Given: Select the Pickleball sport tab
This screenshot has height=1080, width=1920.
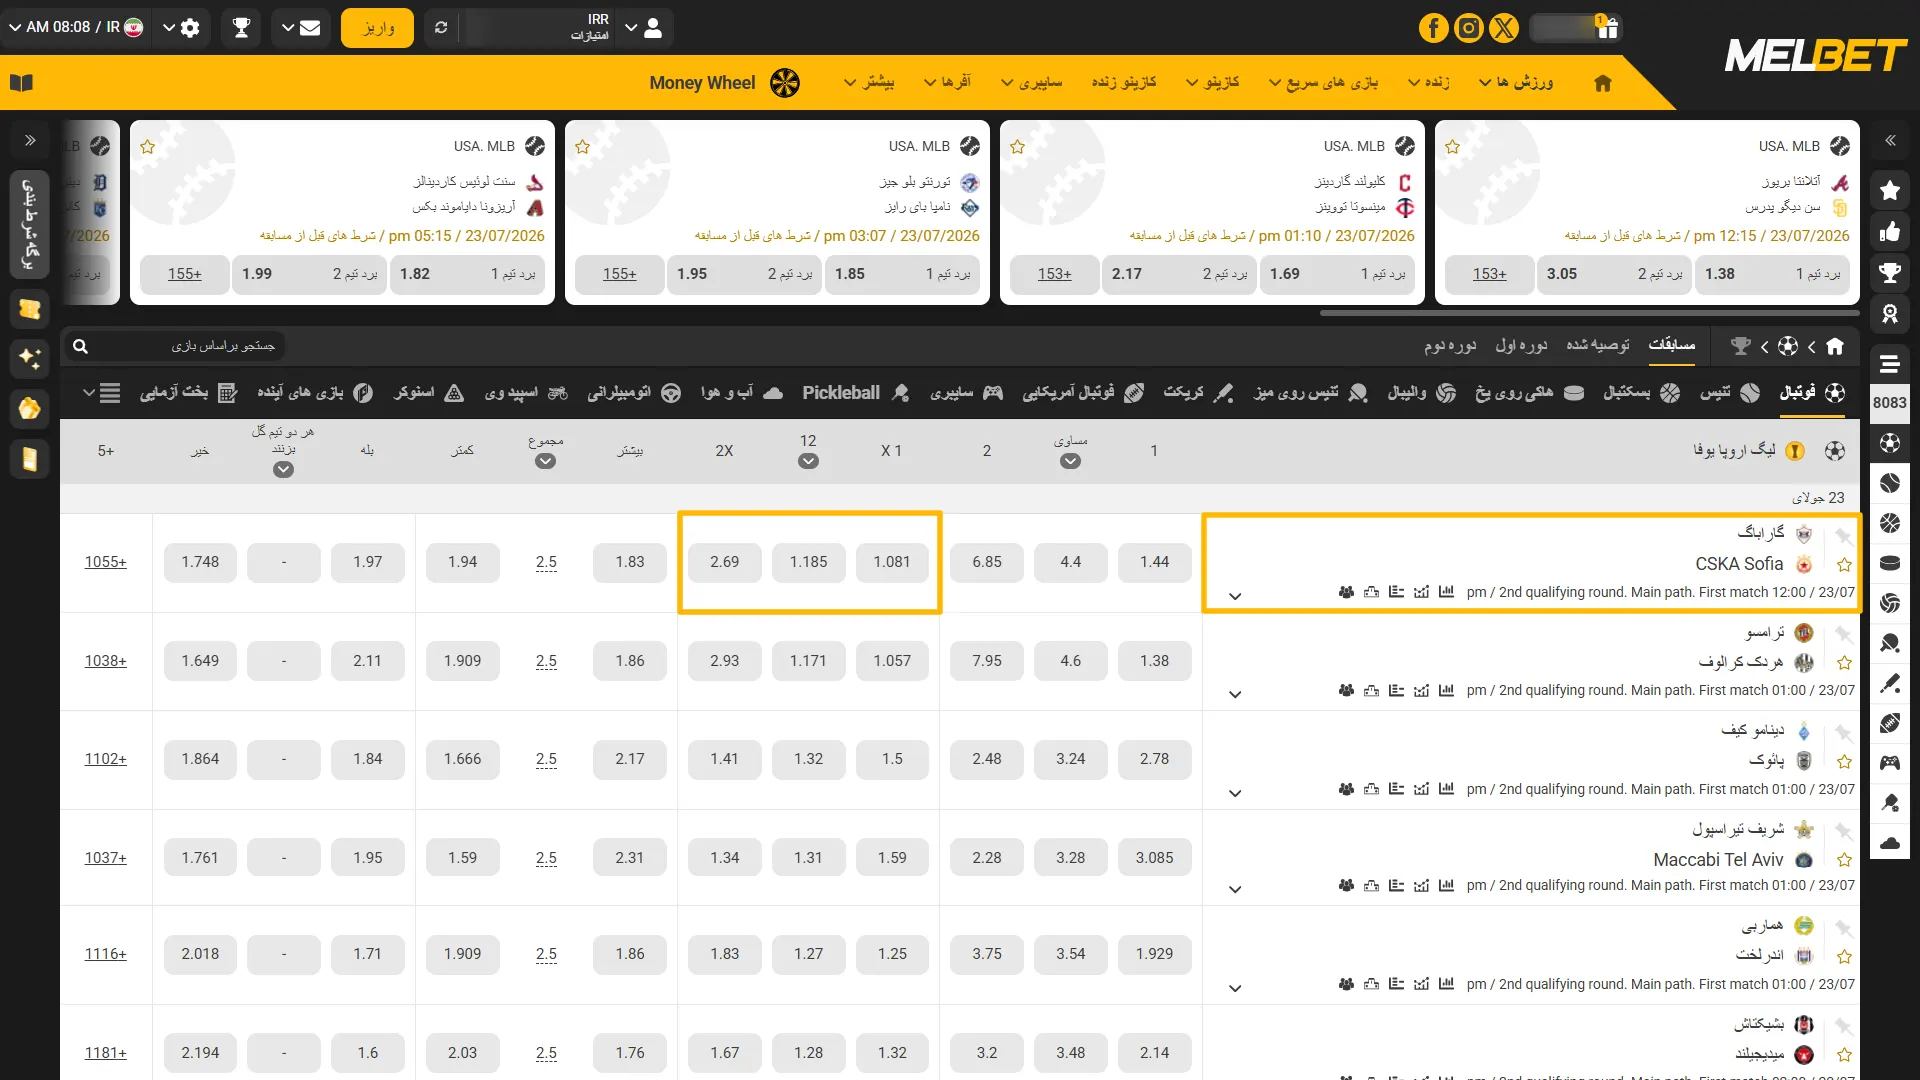Looking at the screenshot, I should [x=856, y=393].
